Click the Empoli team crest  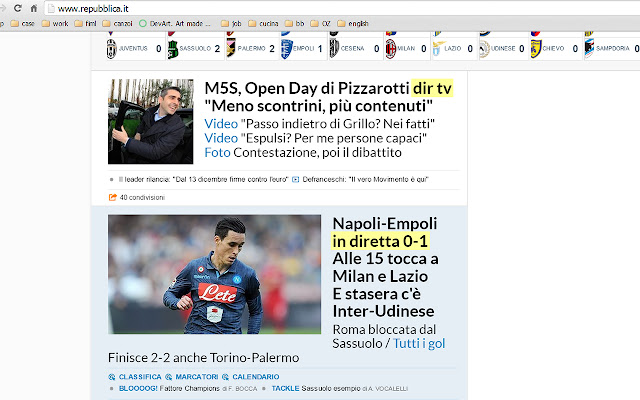click(x=287, y=49)
